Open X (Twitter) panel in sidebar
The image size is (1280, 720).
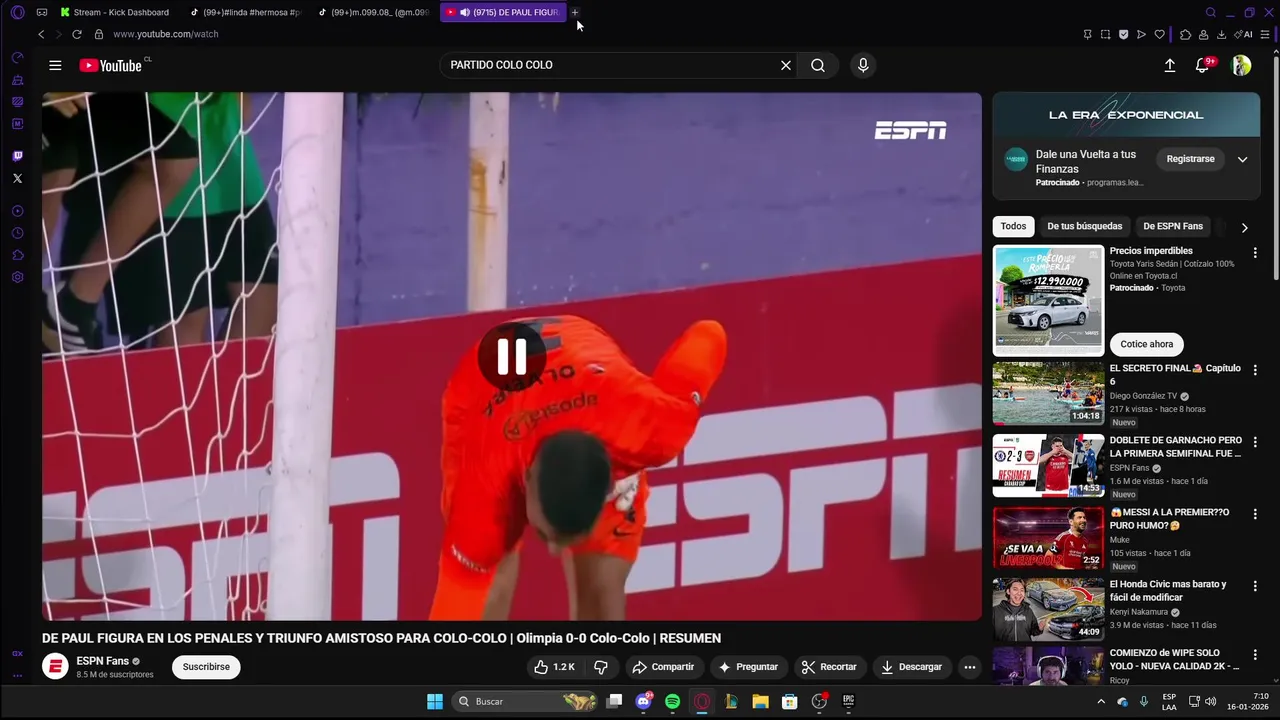[17, 178]
